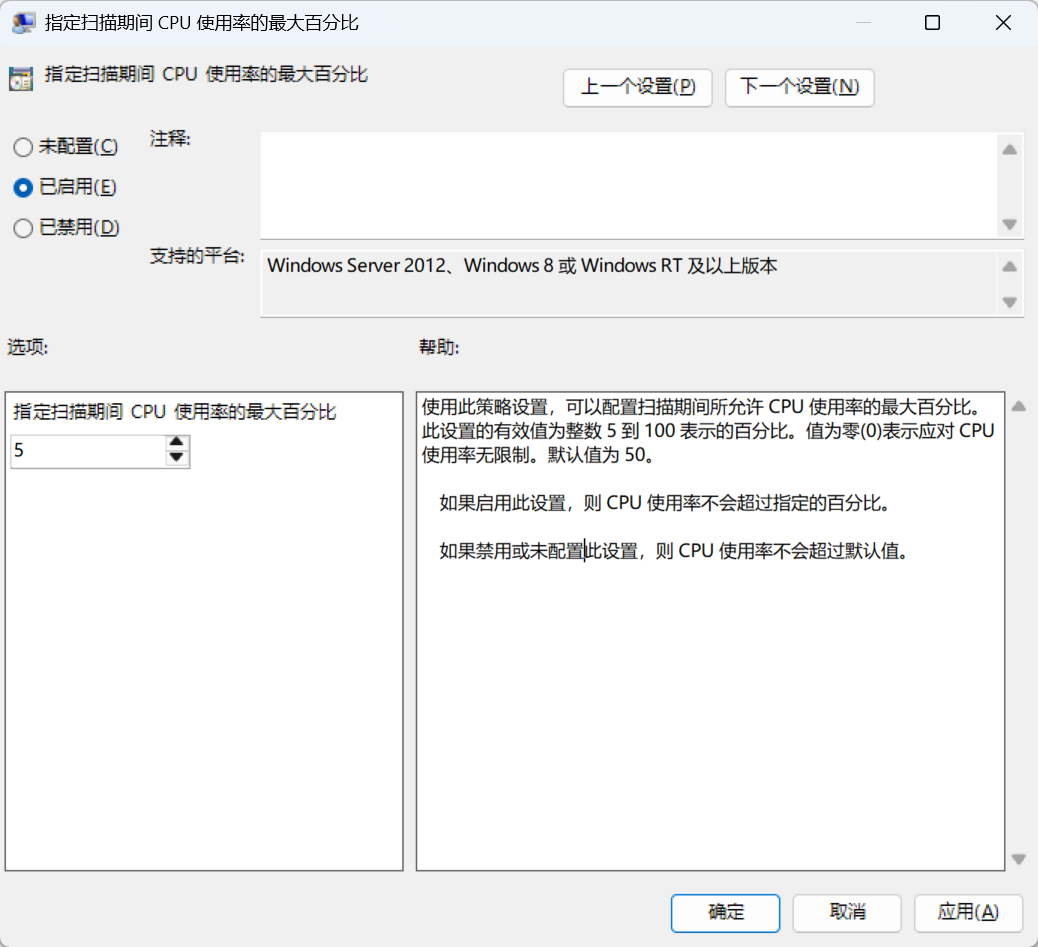This screenshot has width=1038, height=947.
Task: Click the policy setting icon beside the heading
Action: [21, 79]
